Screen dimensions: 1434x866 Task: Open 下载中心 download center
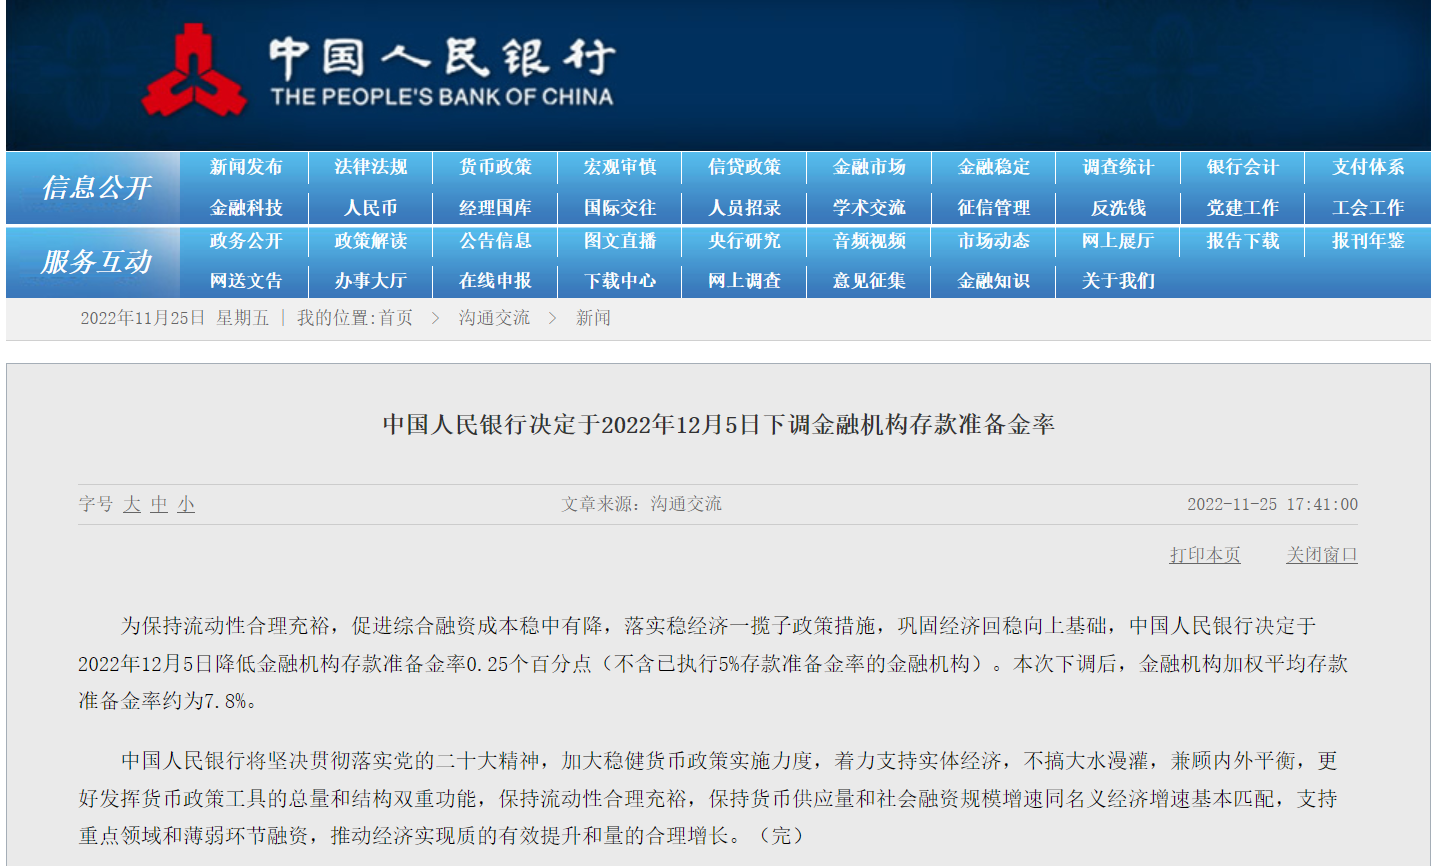[620, 281]
